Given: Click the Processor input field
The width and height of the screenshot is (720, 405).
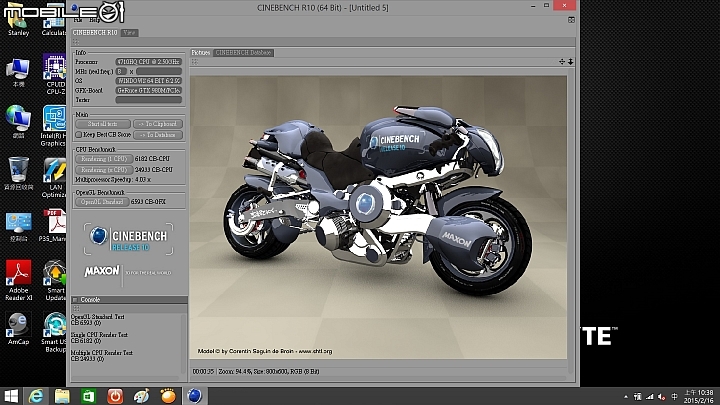Looking at the screenshot, I should click(x=148, y=62).
